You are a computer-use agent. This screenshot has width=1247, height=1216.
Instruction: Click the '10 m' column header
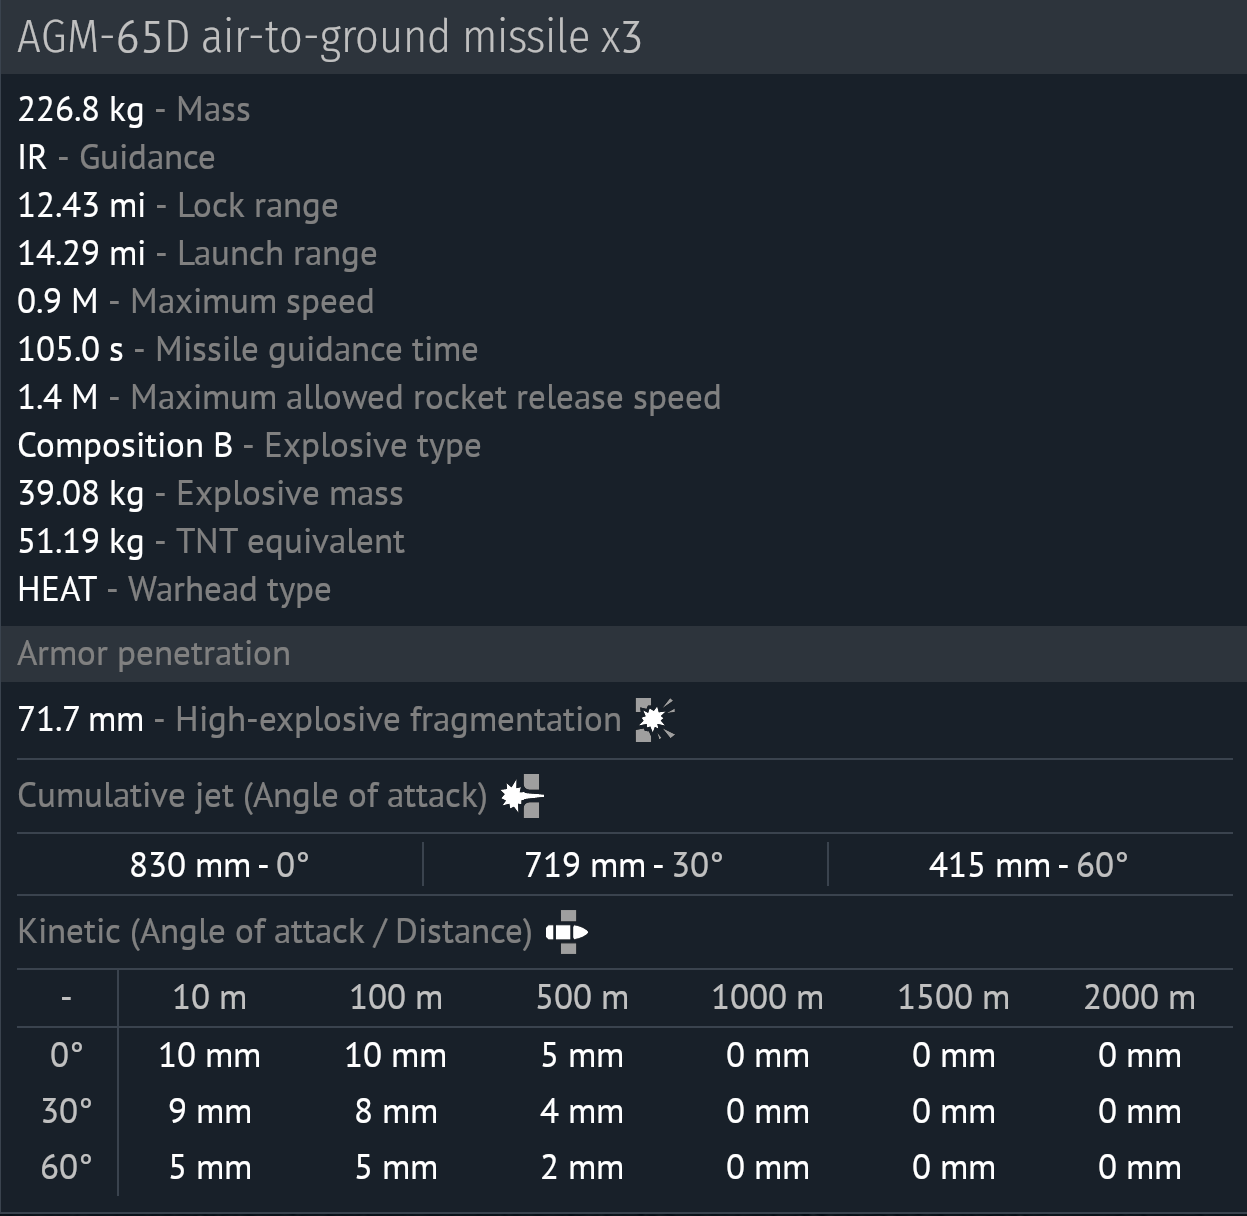[209, 997]
